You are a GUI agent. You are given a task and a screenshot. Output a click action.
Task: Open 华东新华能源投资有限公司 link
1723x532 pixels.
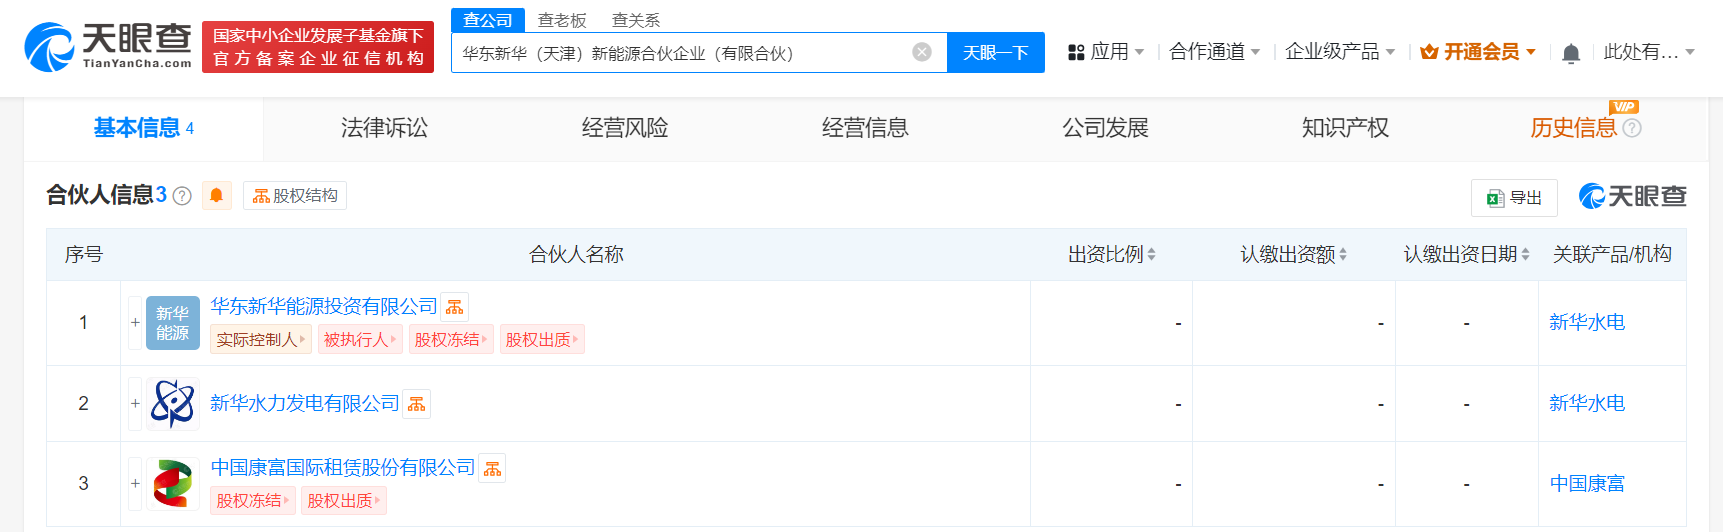tap(324, 307)
